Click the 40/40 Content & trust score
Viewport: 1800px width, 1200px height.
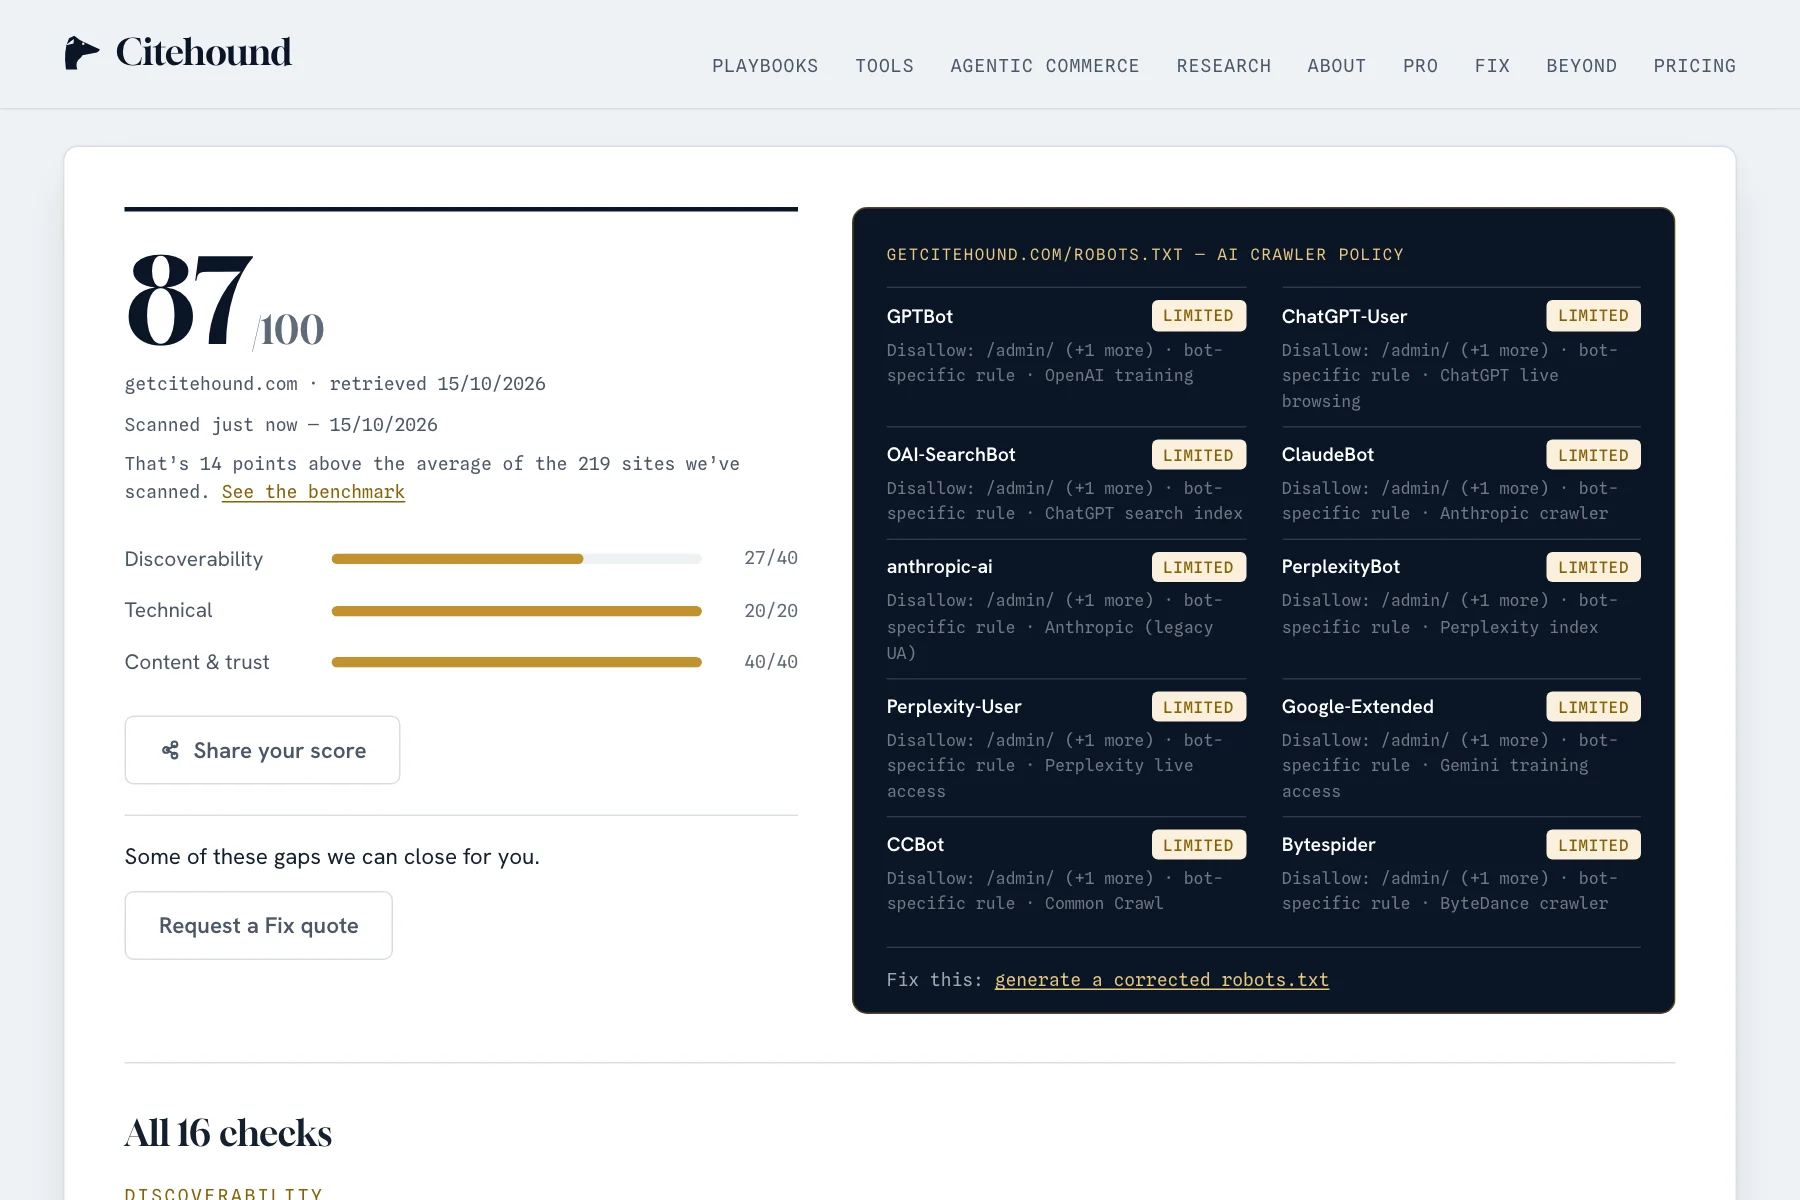(x=770, y=662)
